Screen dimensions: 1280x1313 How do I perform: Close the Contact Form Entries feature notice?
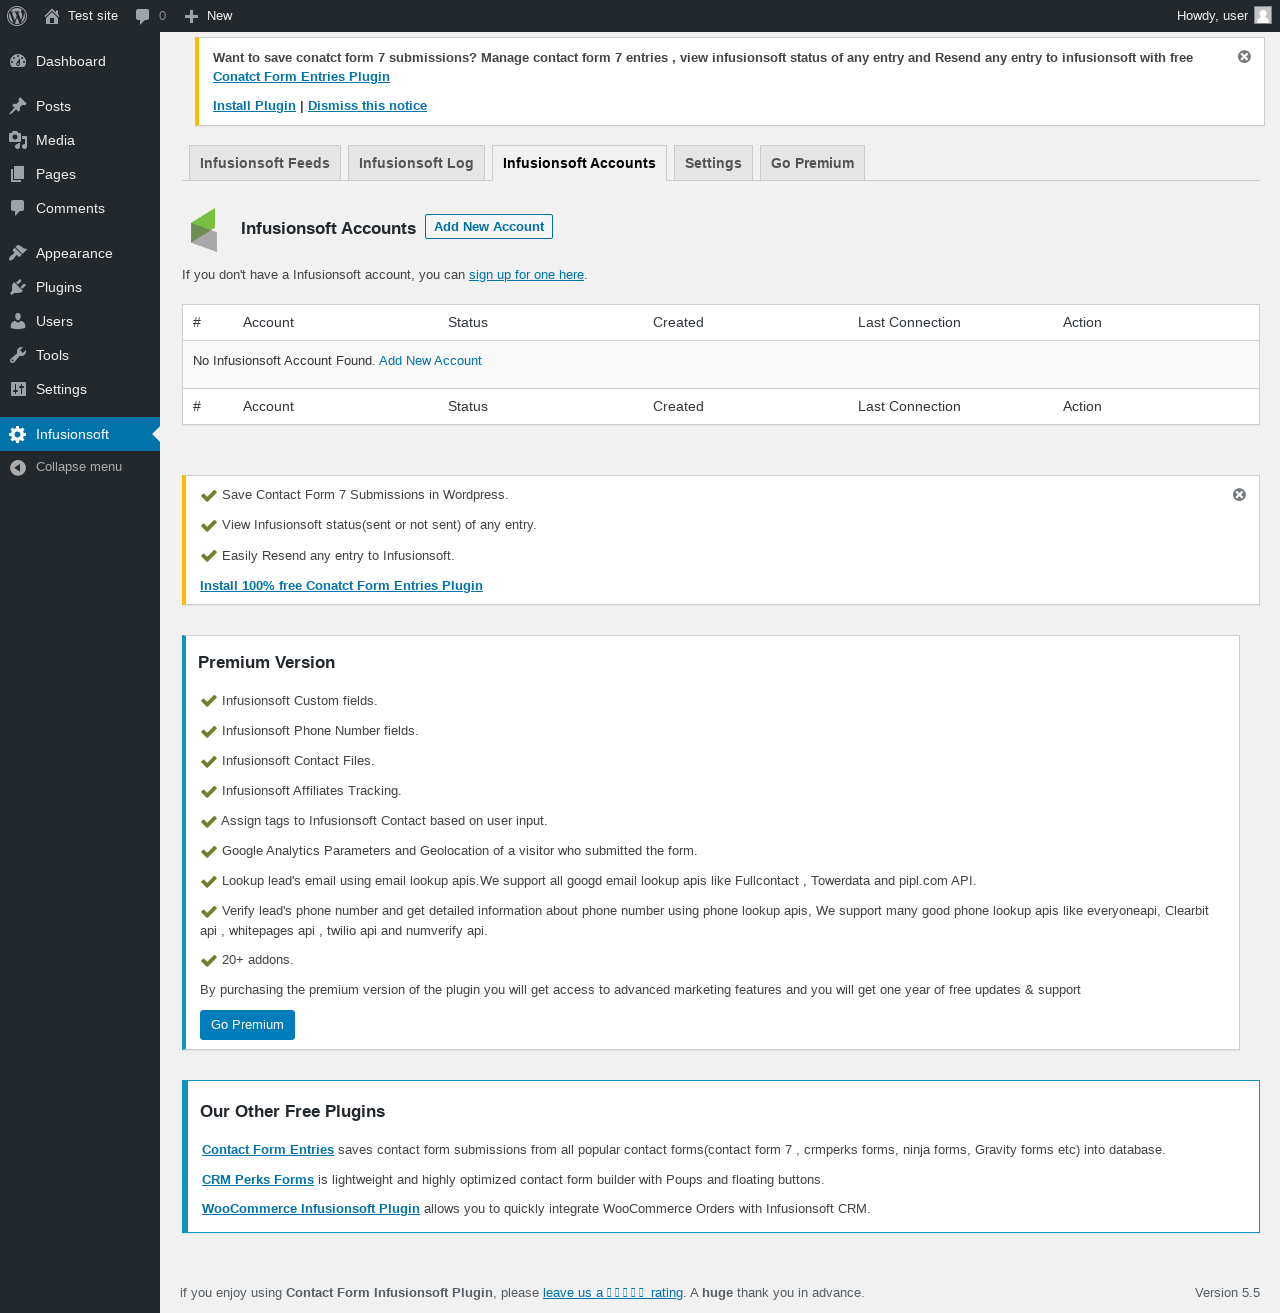1239,495
